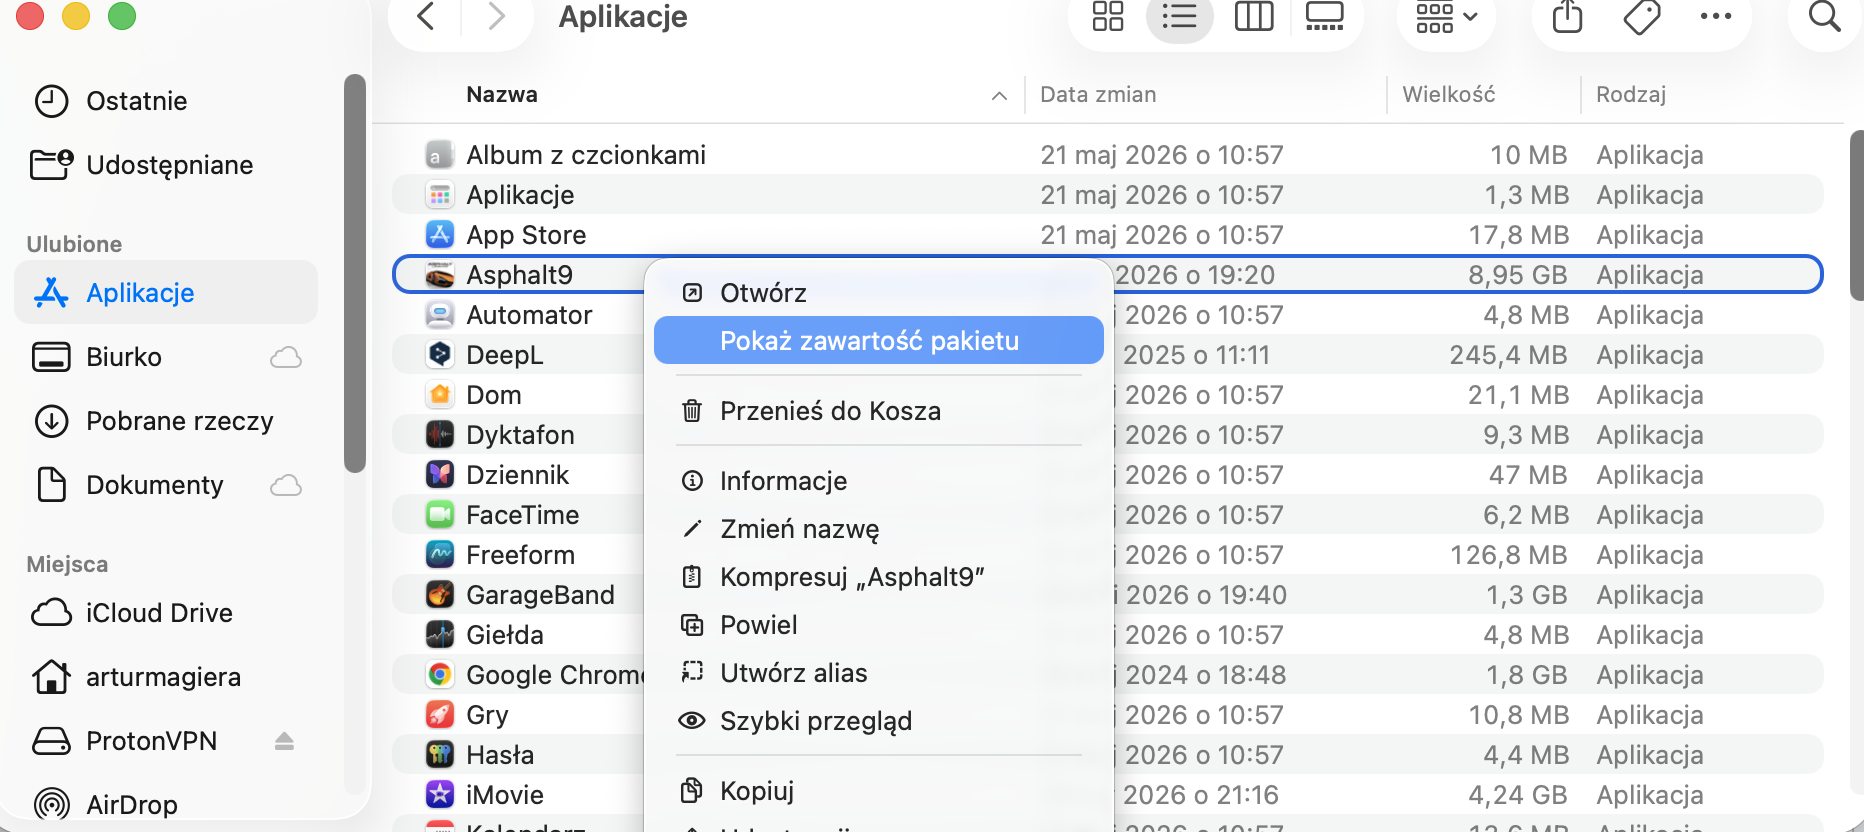Screen dimensions: 1864x832
Task: Select the Google Chrome app icon
Action: point(439,675)
